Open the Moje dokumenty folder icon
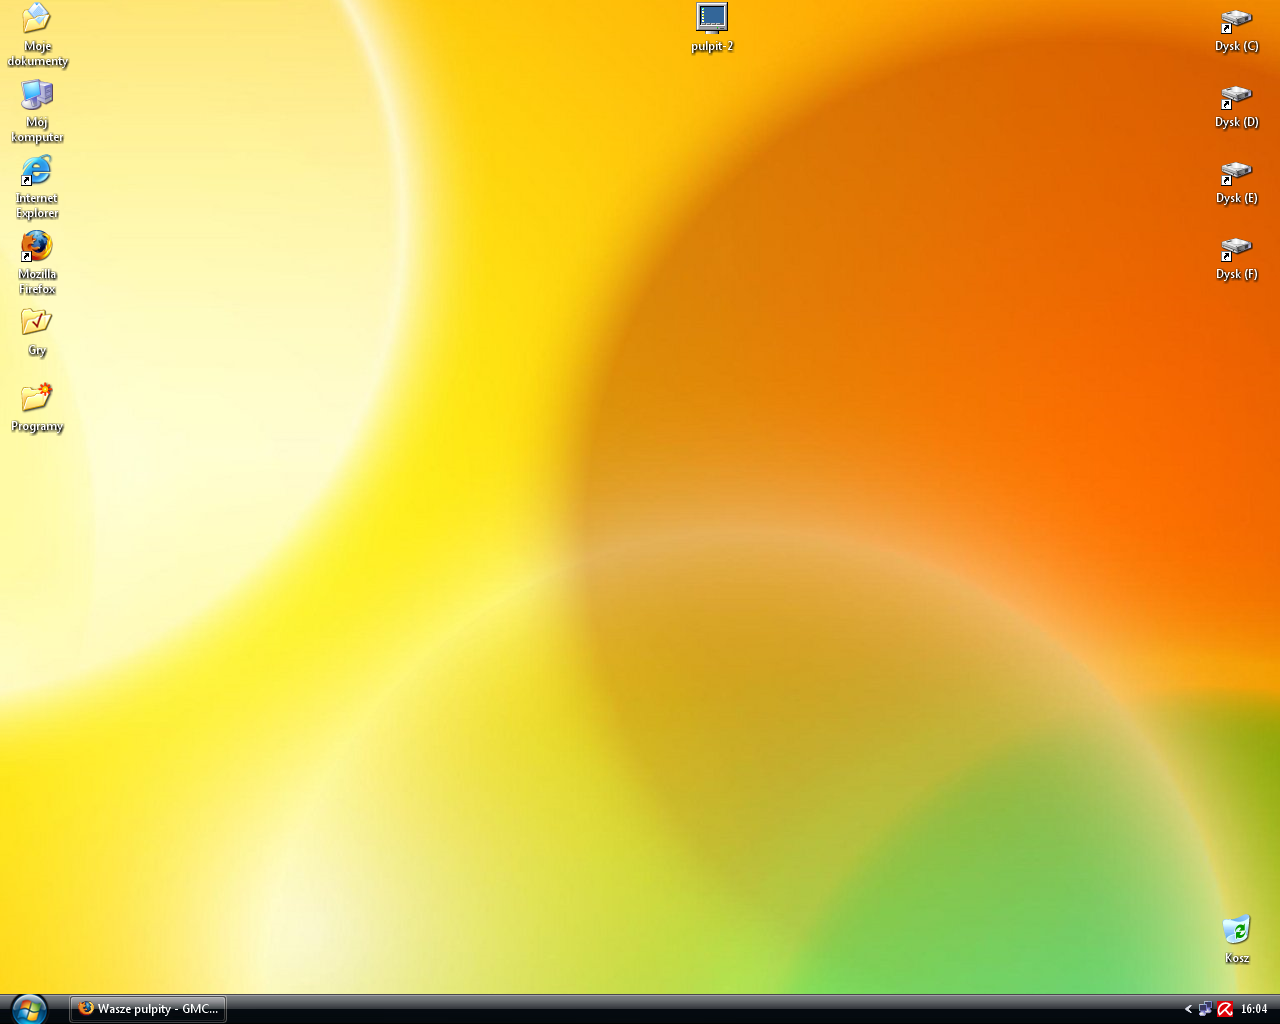The width and height of the screenshot is (1280, 1024). (37, 19)
